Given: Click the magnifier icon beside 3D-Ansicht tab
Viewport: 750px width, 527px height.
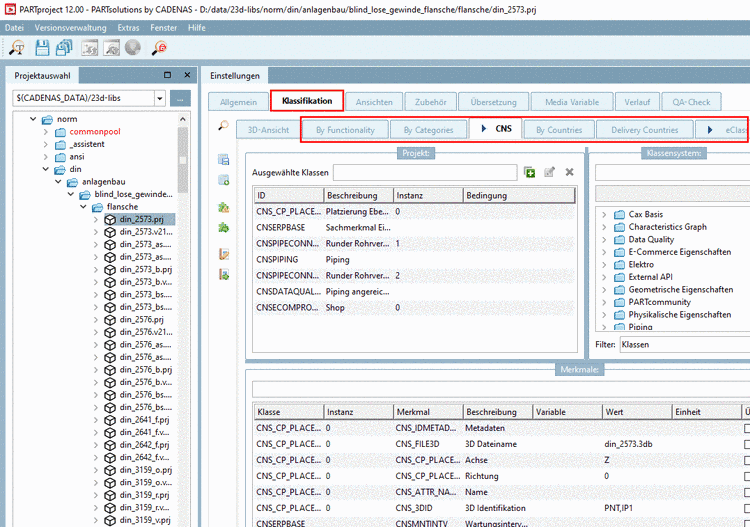Looking at the screenshot, I should [223, 125].
